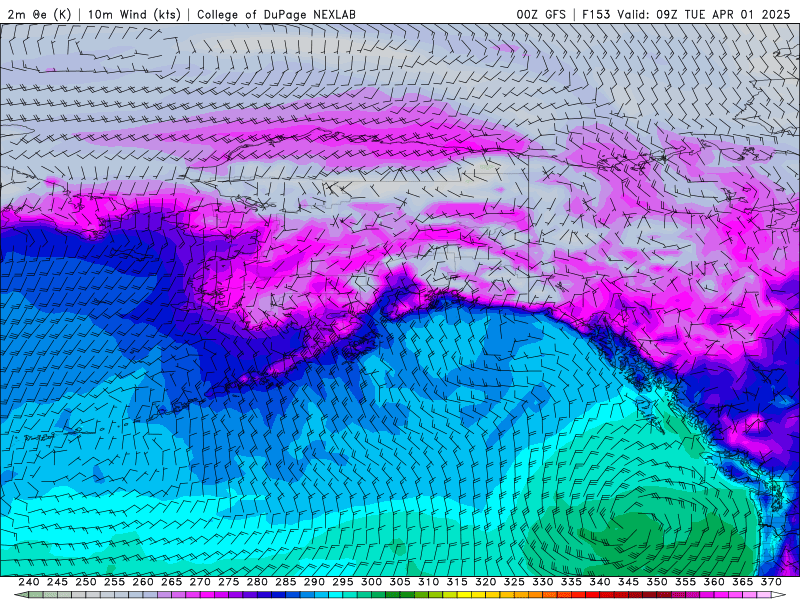Click the valid time '09Z TUE APR 01 2025'
800x600 pixels.
[x=723, y=14]
